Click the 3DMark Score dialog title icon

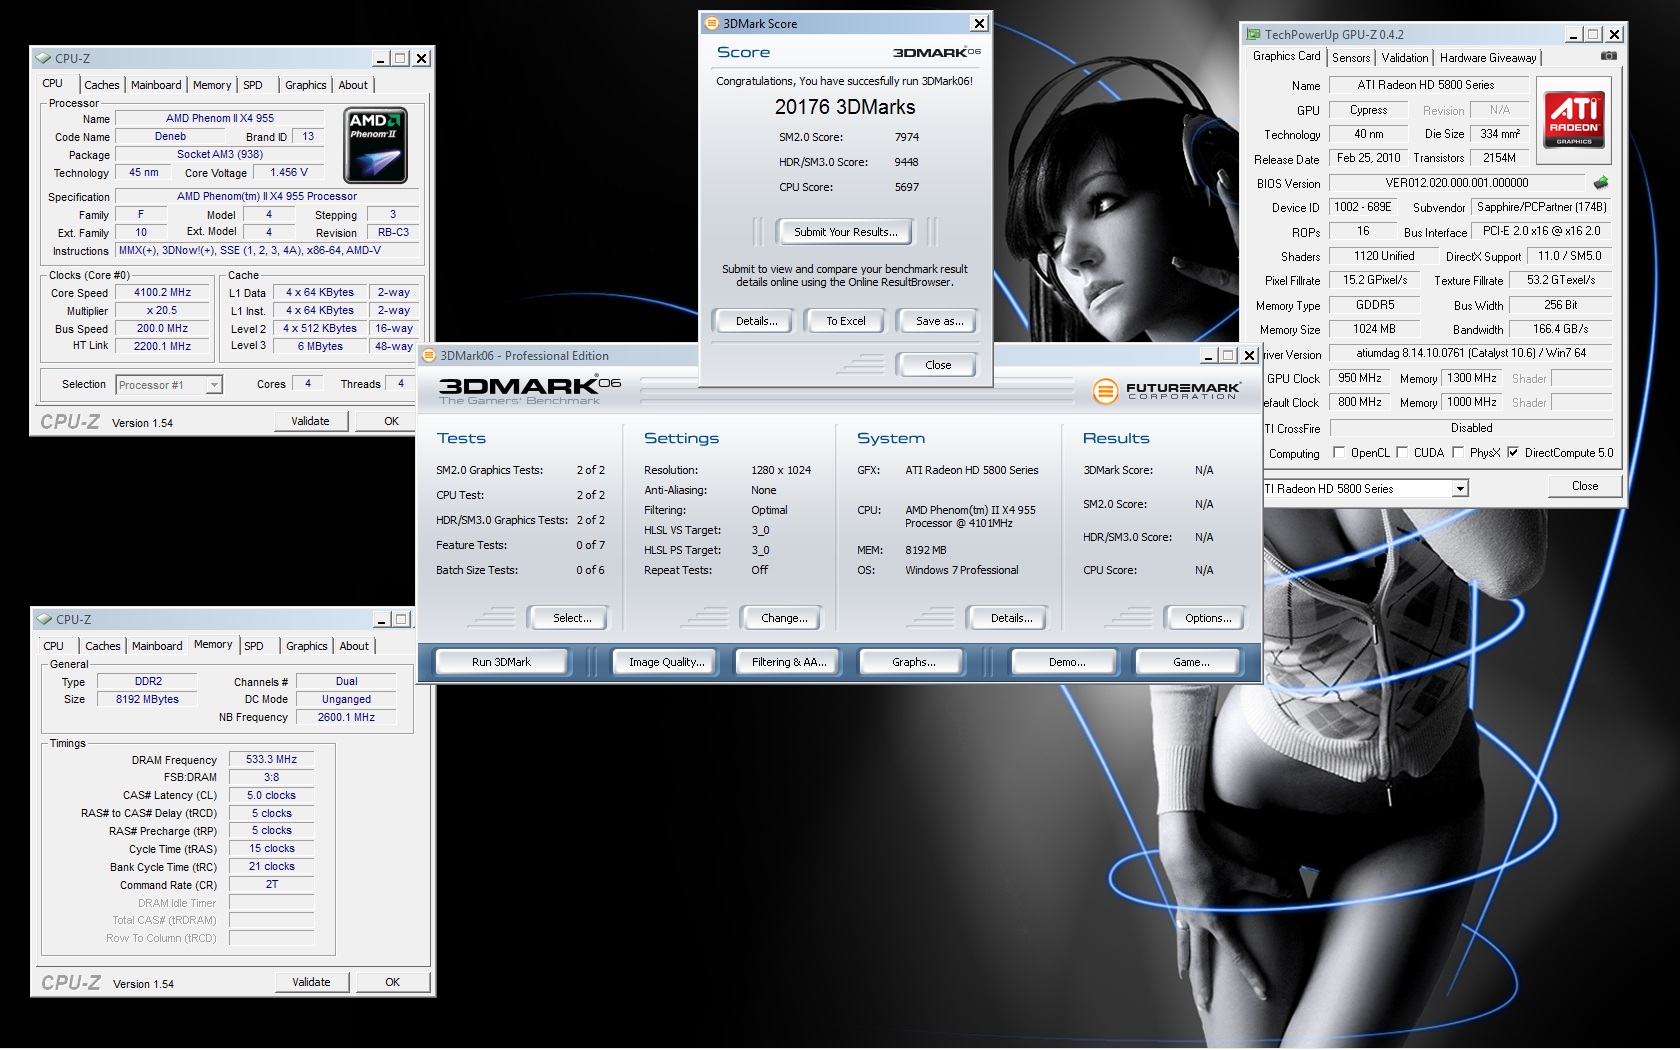click(x=711, y=23)
